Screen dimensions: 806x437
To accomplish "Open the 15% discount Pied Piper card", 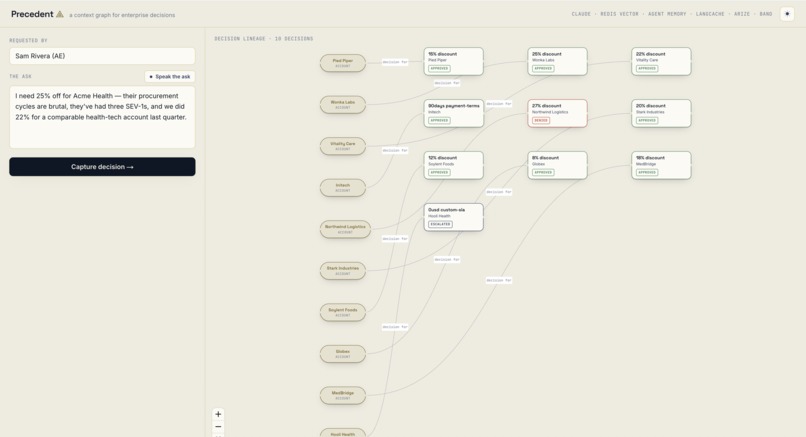I will (454, 61).
